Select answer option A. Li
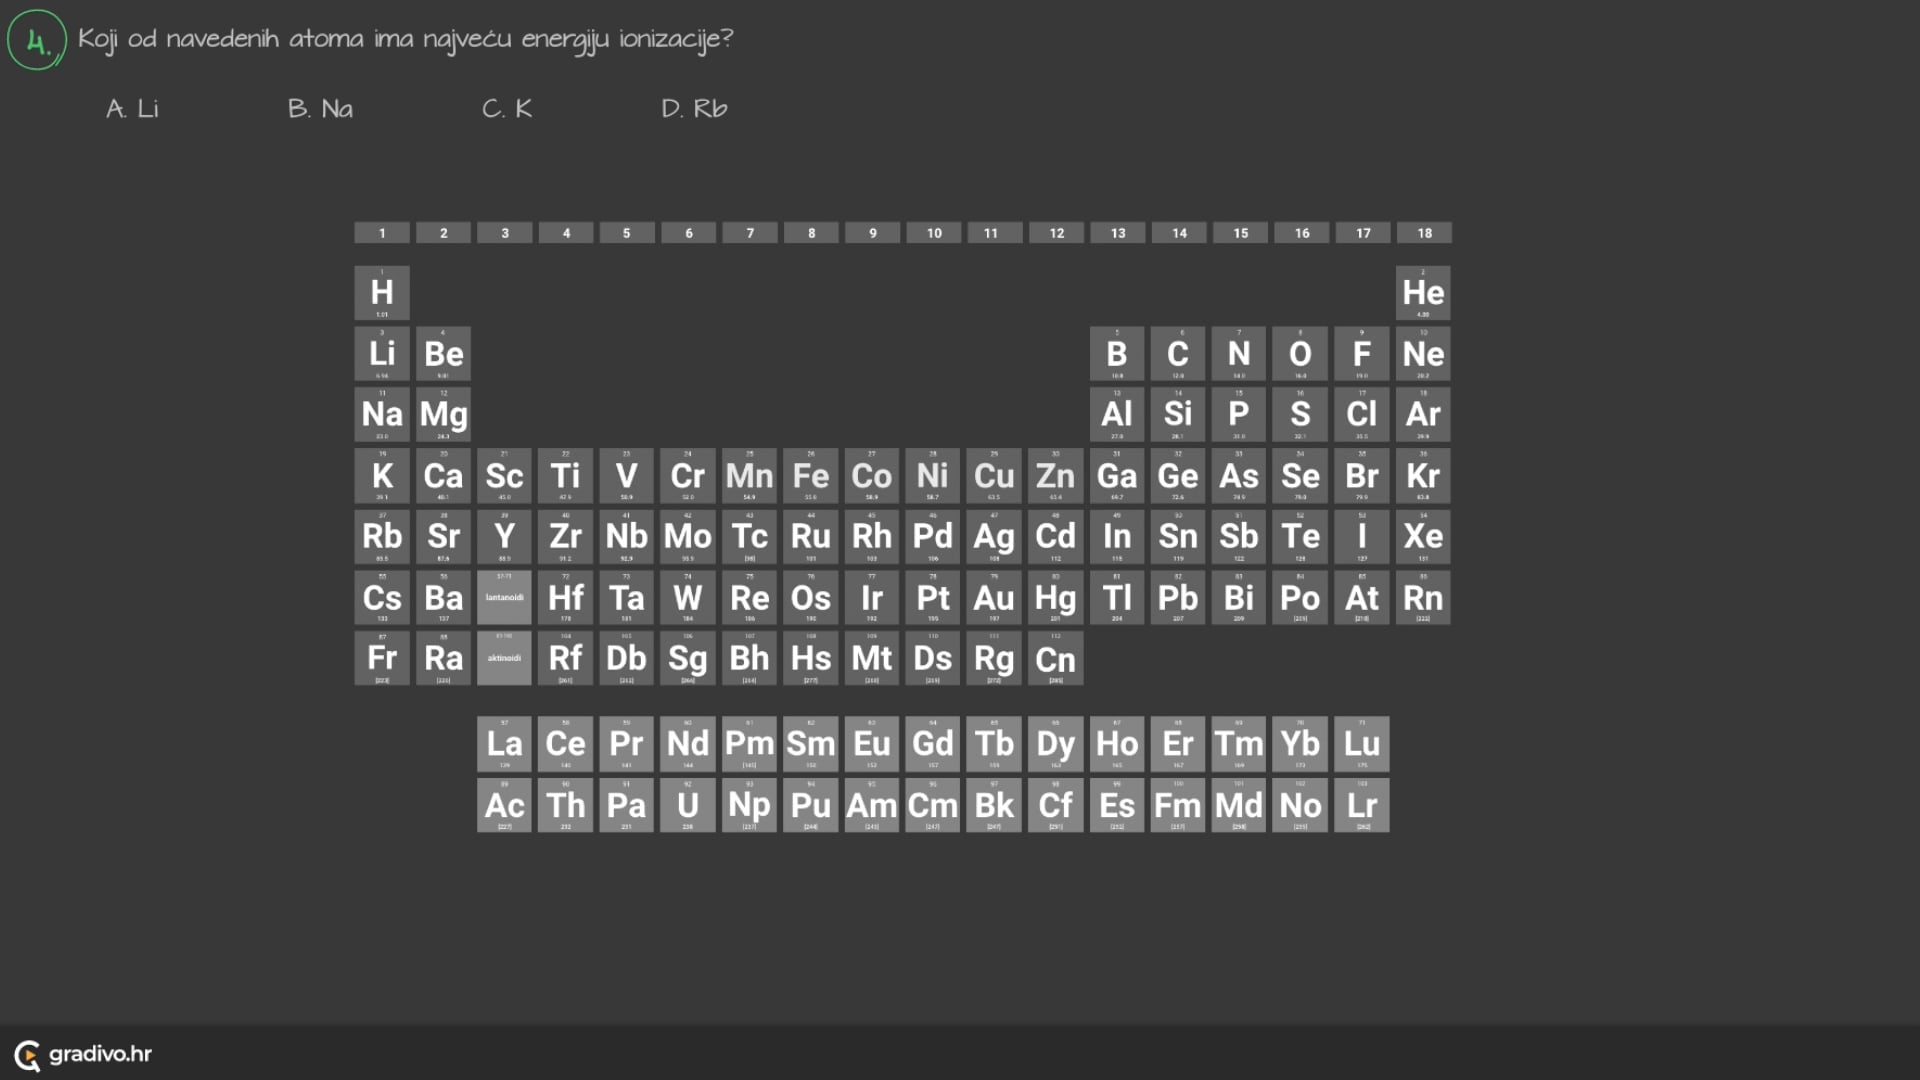This screenshot has width=1920, height=1080. click(133, 108)
